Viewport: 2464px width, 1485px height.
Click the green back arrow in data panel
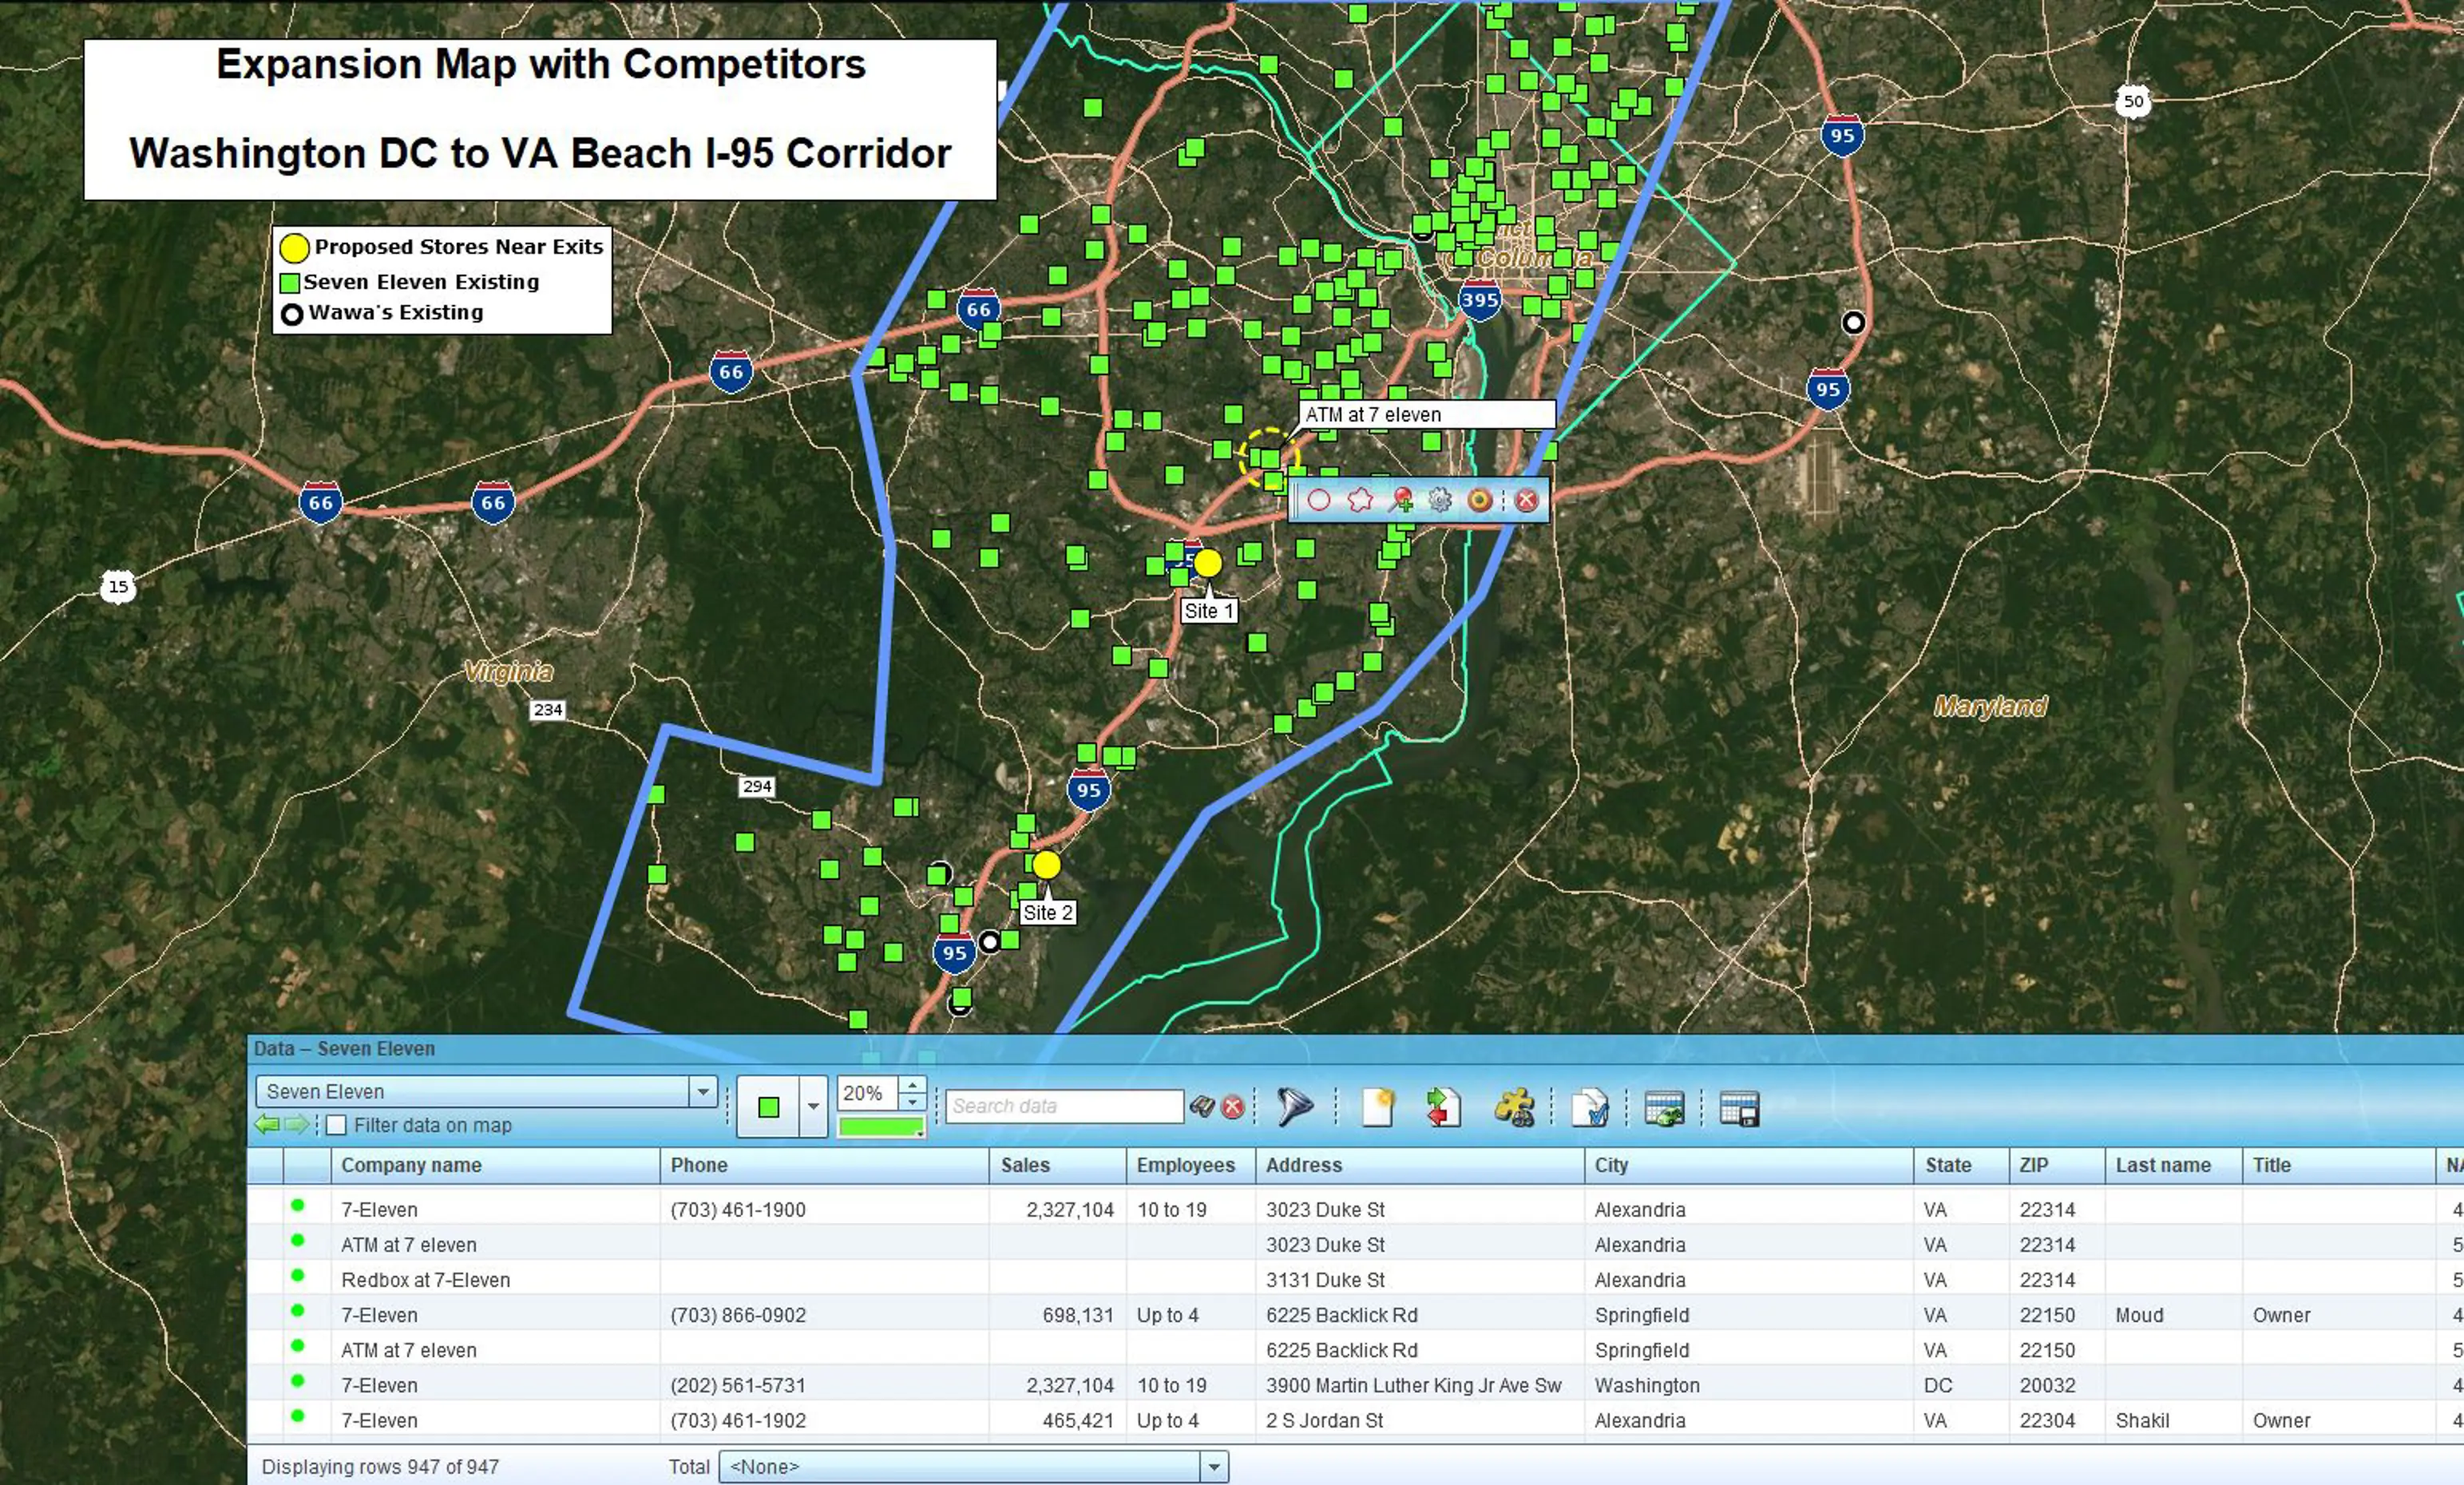coord(267,1124)
